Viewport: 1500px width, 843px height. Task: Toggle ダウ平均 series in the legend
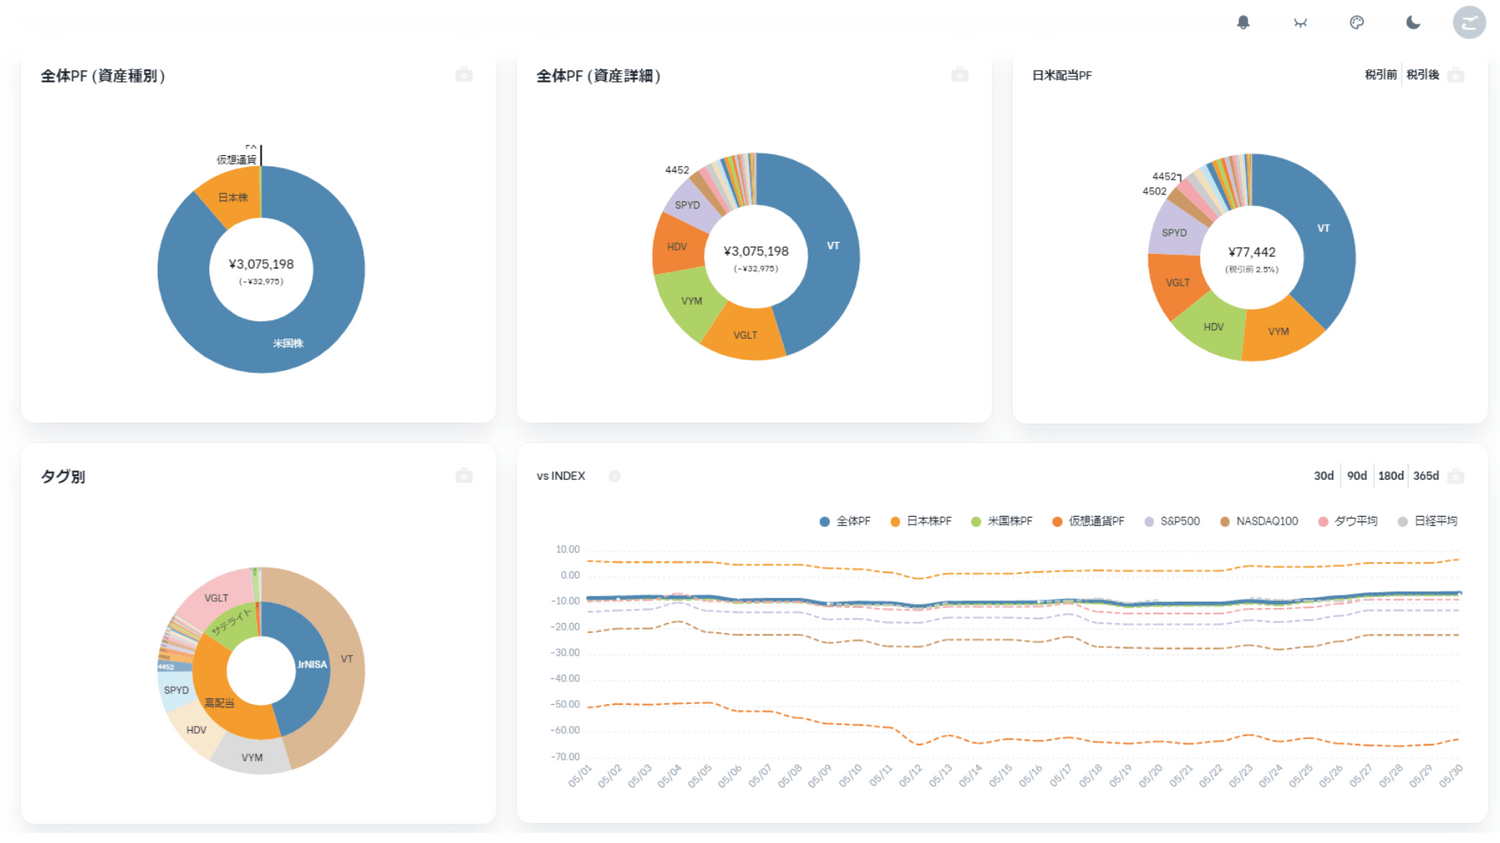pos(1348,521)
